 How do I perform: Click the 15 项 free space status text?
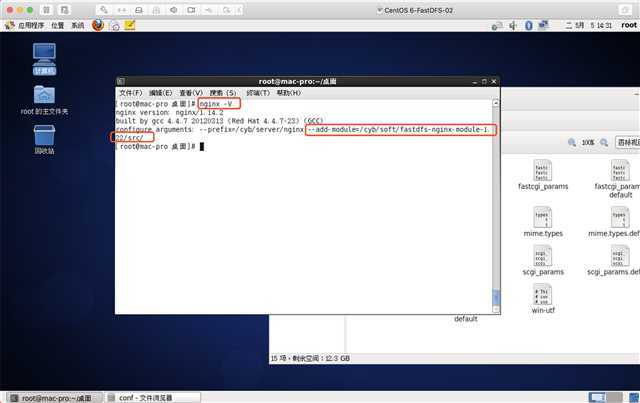coord(310,358)
